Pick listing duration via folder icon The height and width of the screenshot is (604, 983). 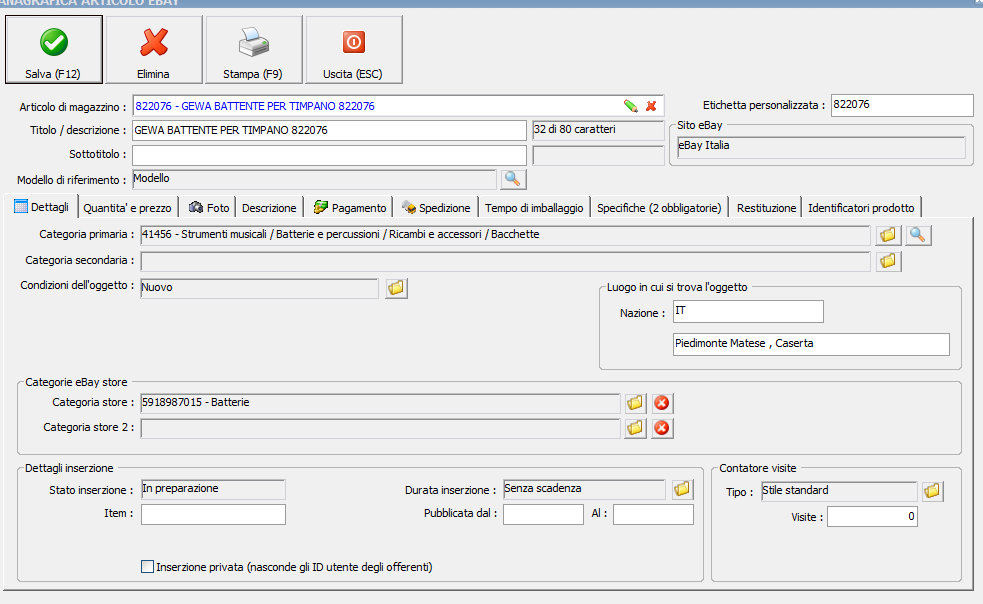[681, 489]
